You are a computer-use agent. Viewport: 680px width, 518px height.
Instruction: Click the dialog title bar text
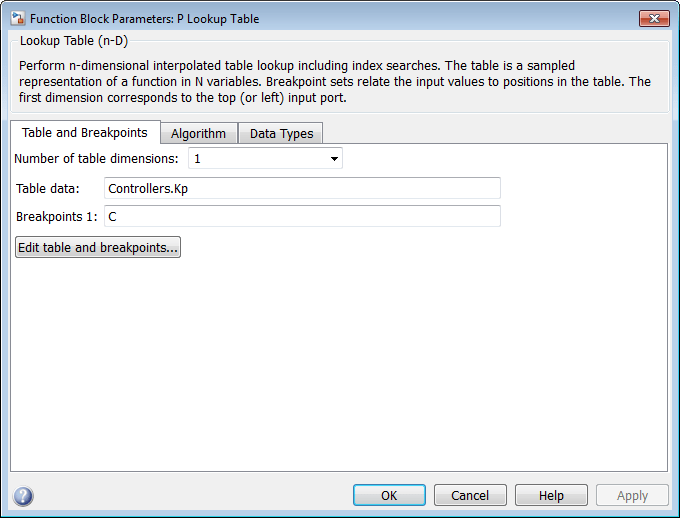[x=128, y=18]
